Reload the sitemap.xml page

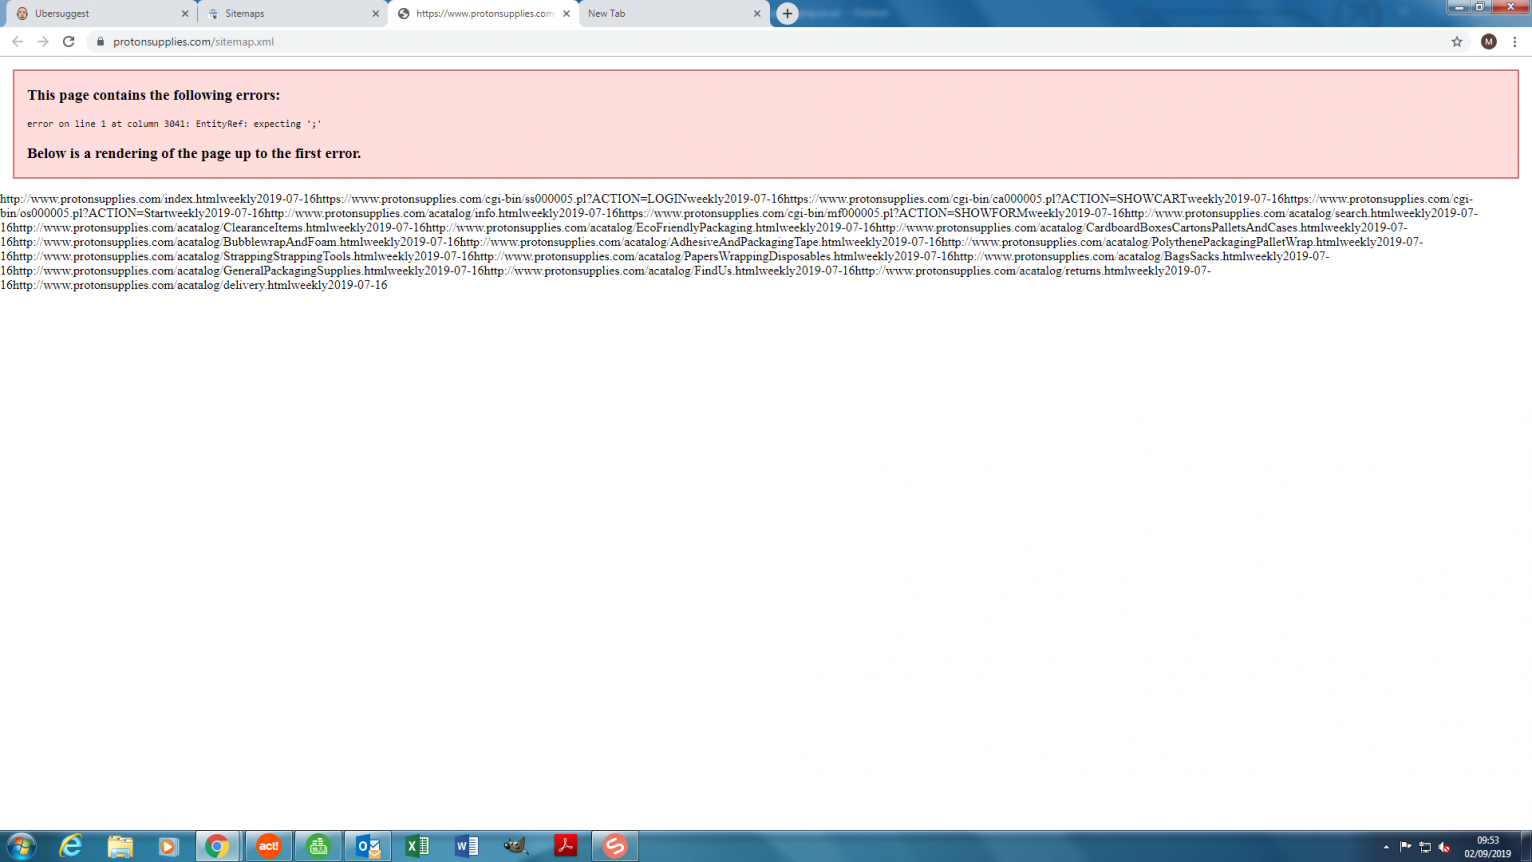click(x=69, y=42)
